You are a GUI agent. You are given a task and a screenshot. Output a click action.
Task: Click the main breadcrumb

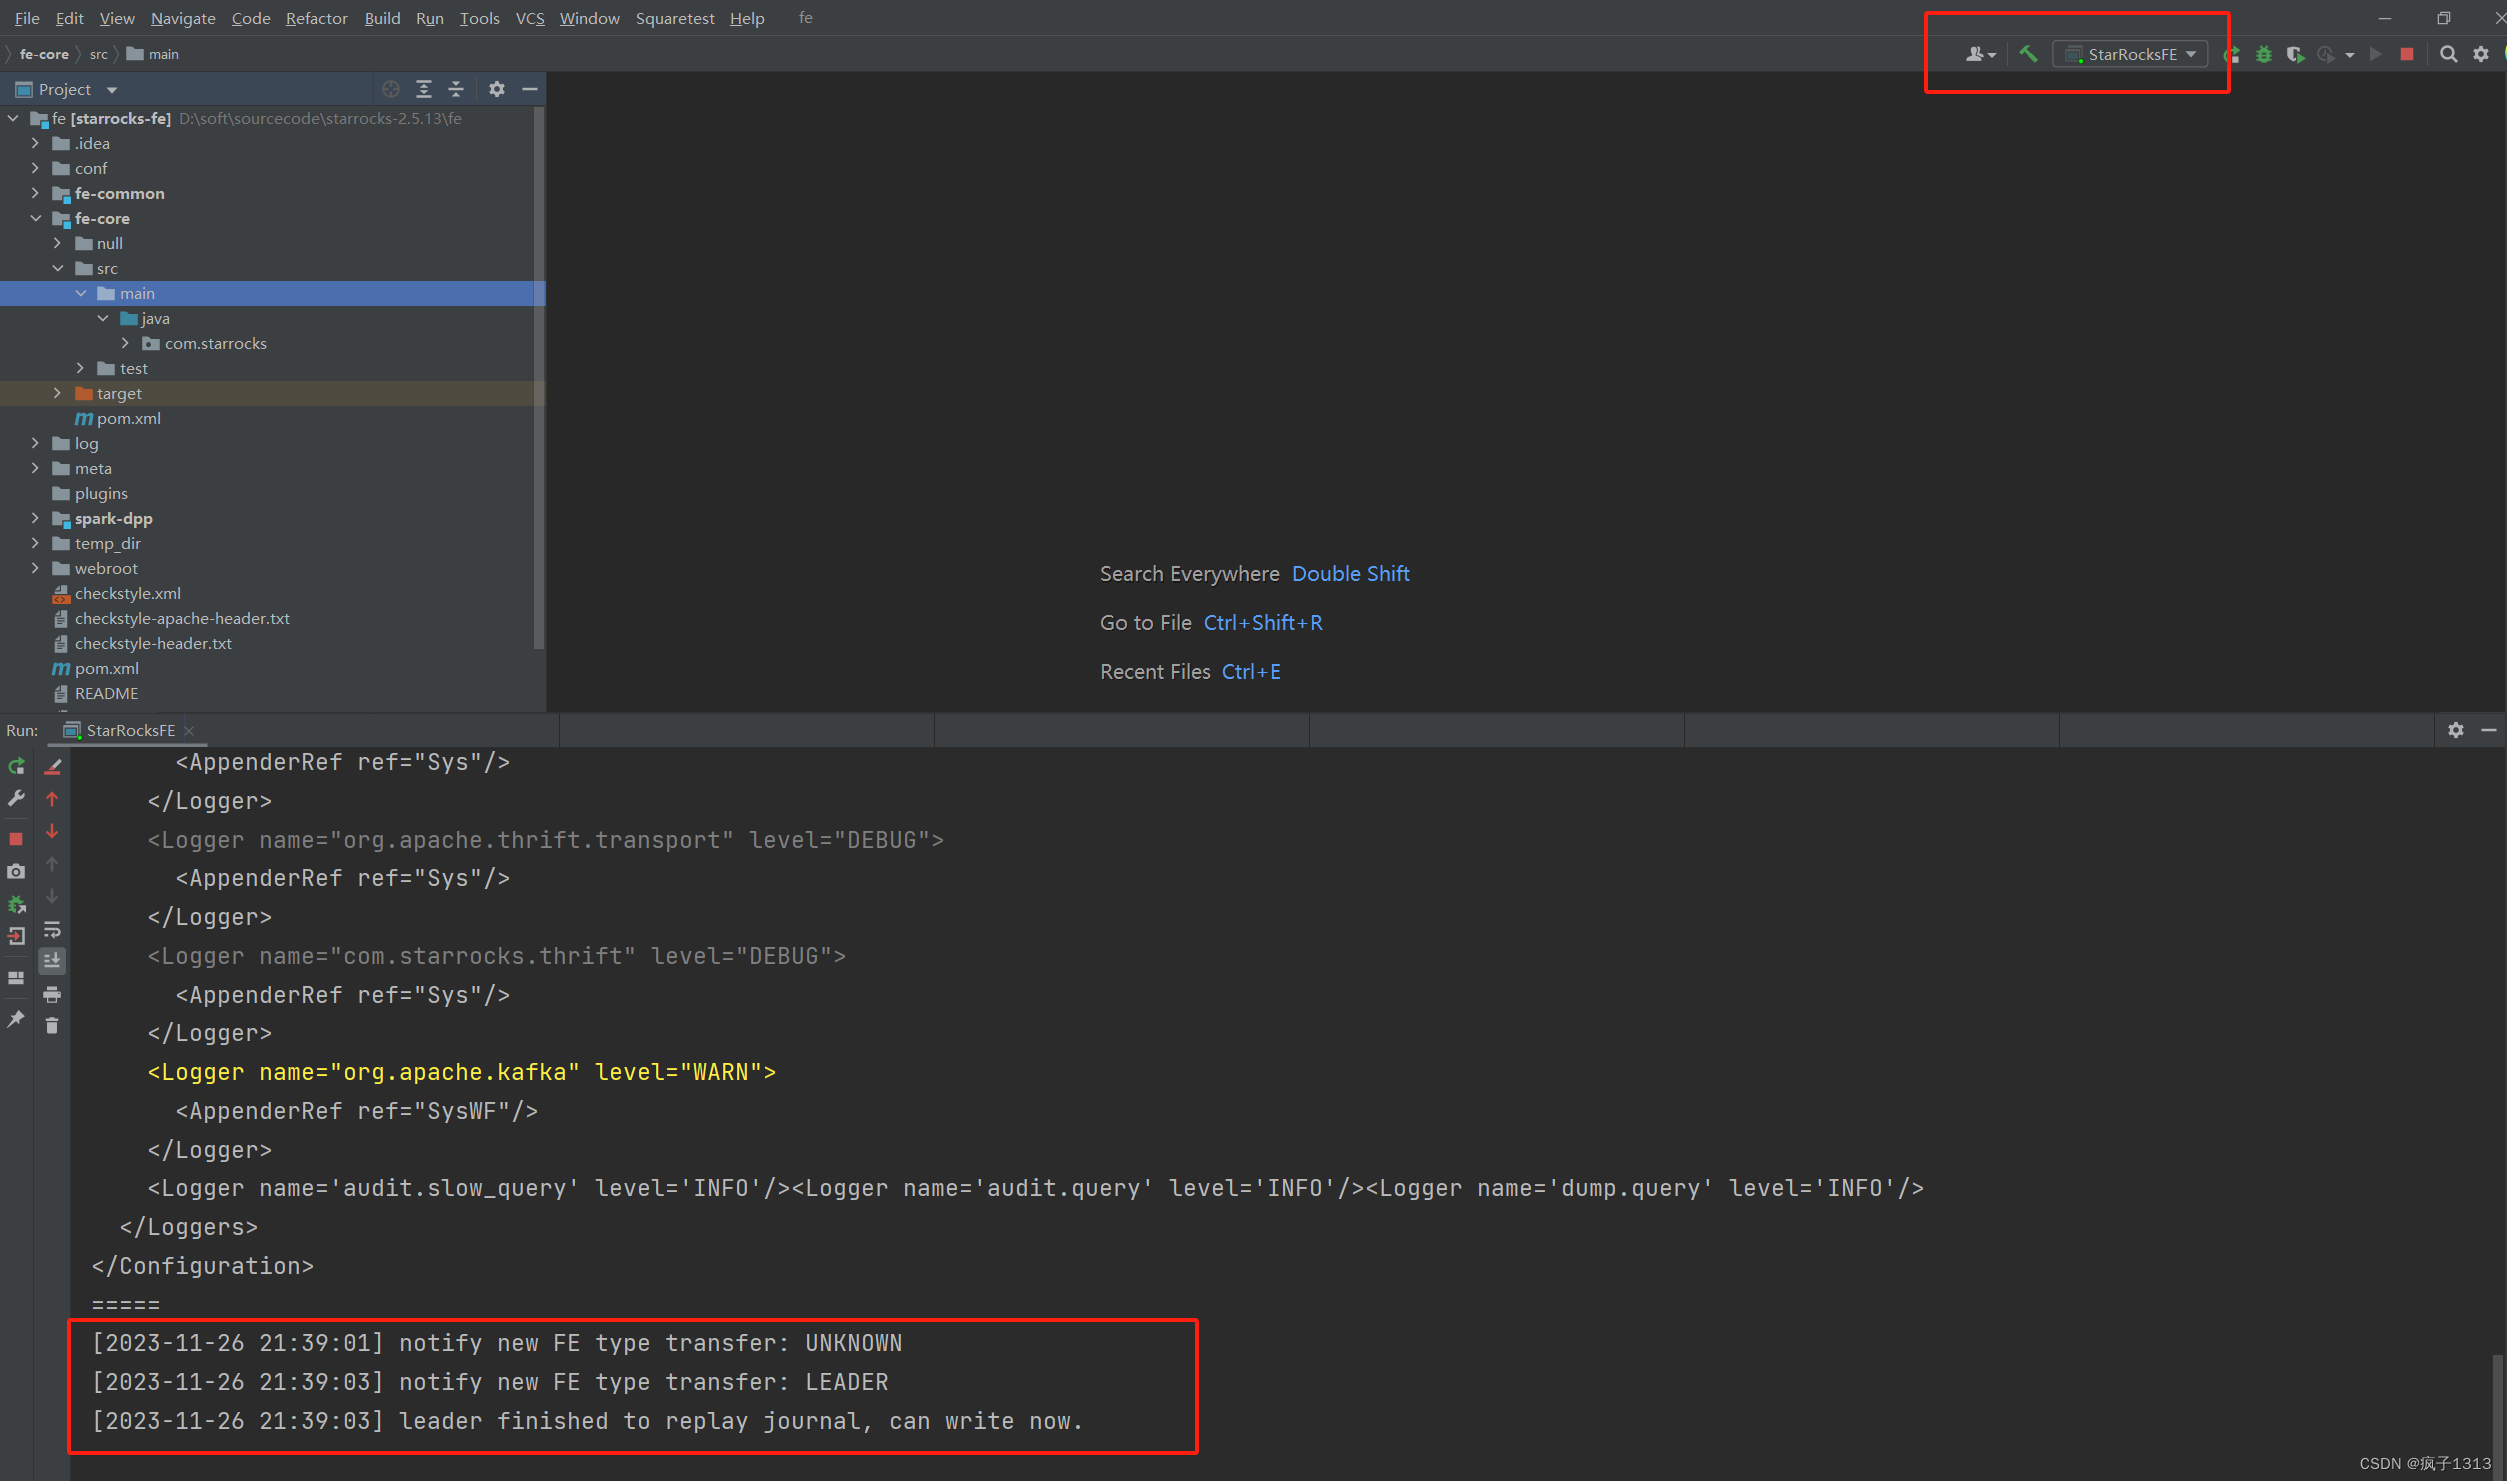point(153,54)
